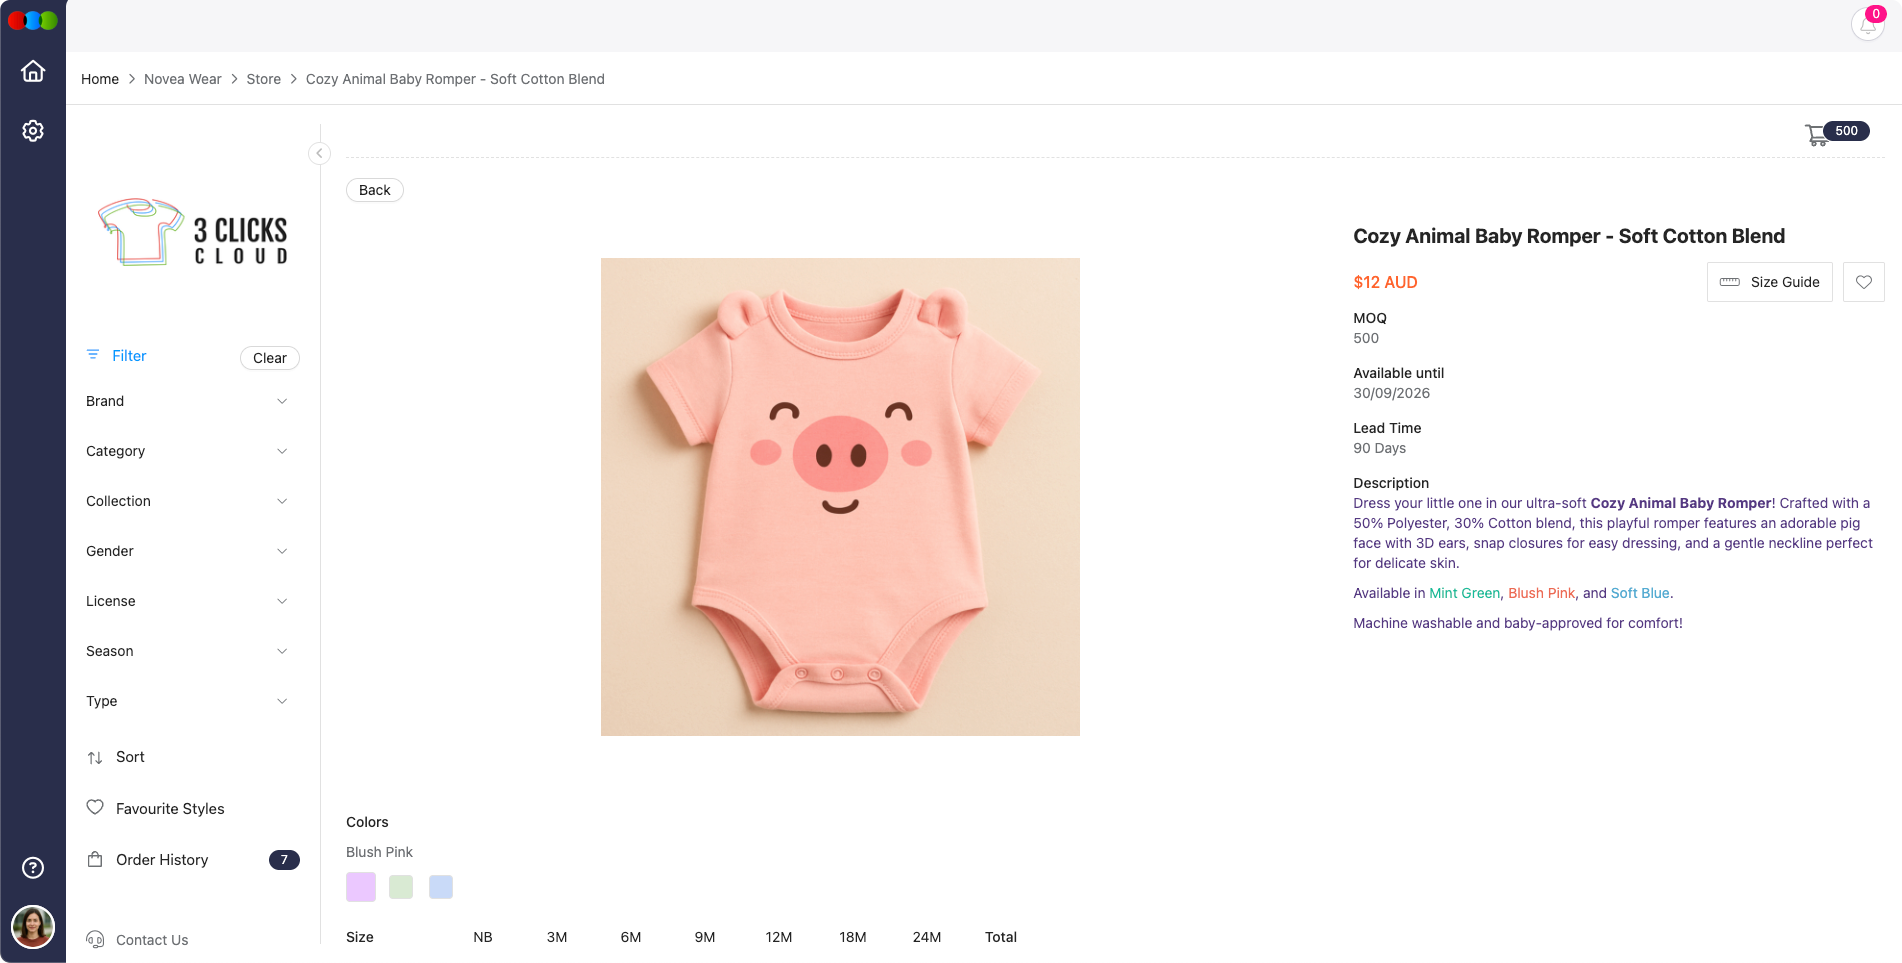
Task: Click the notification bell icon
Action: click(x=1867, y=24)
